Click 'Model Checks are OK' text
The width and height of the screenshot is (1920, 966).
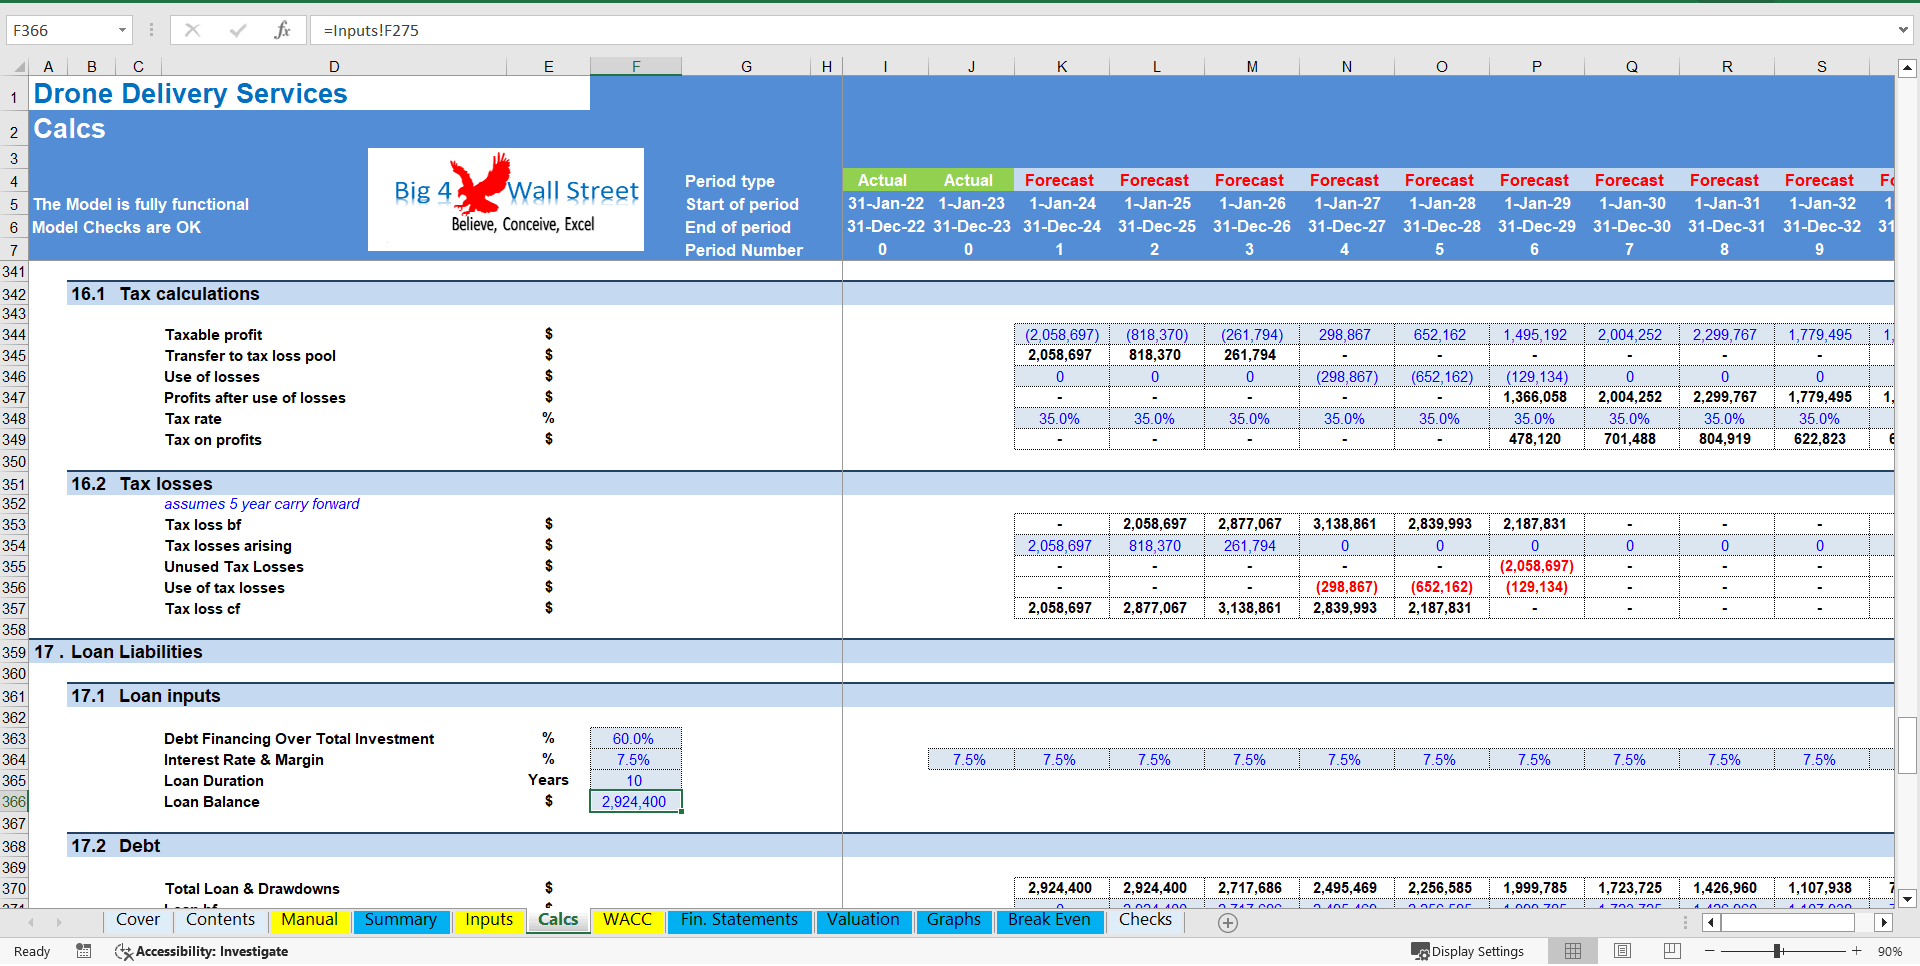pos(116,228)
